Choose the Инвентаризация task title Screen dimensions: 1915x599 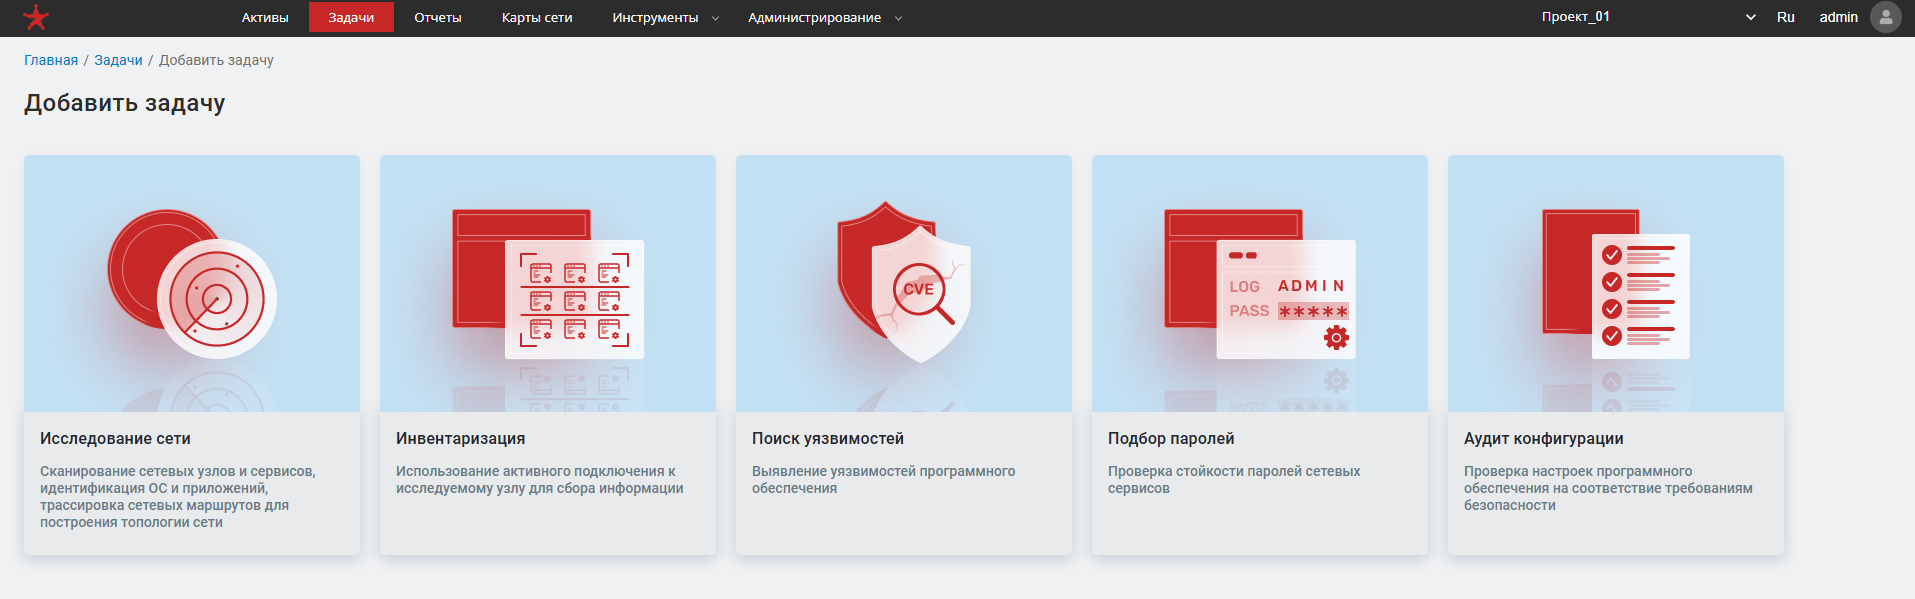click(460, 438)
